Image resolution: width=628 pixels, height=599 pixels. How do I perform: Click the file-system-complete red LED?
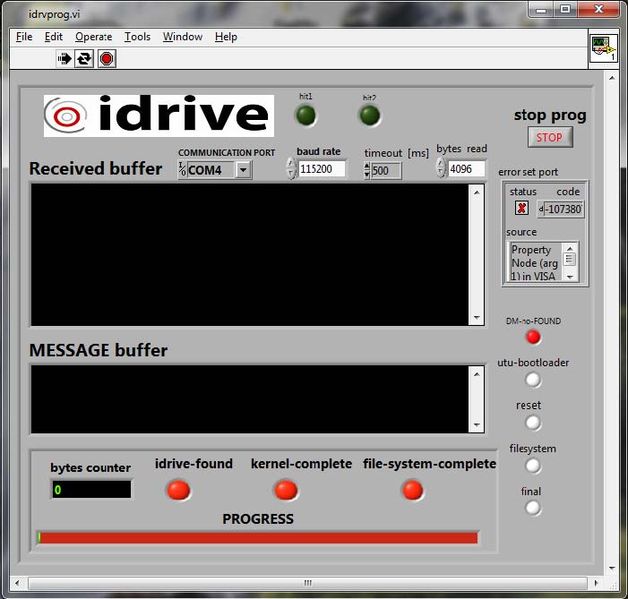pyautogui.click(x=412, y=489)
